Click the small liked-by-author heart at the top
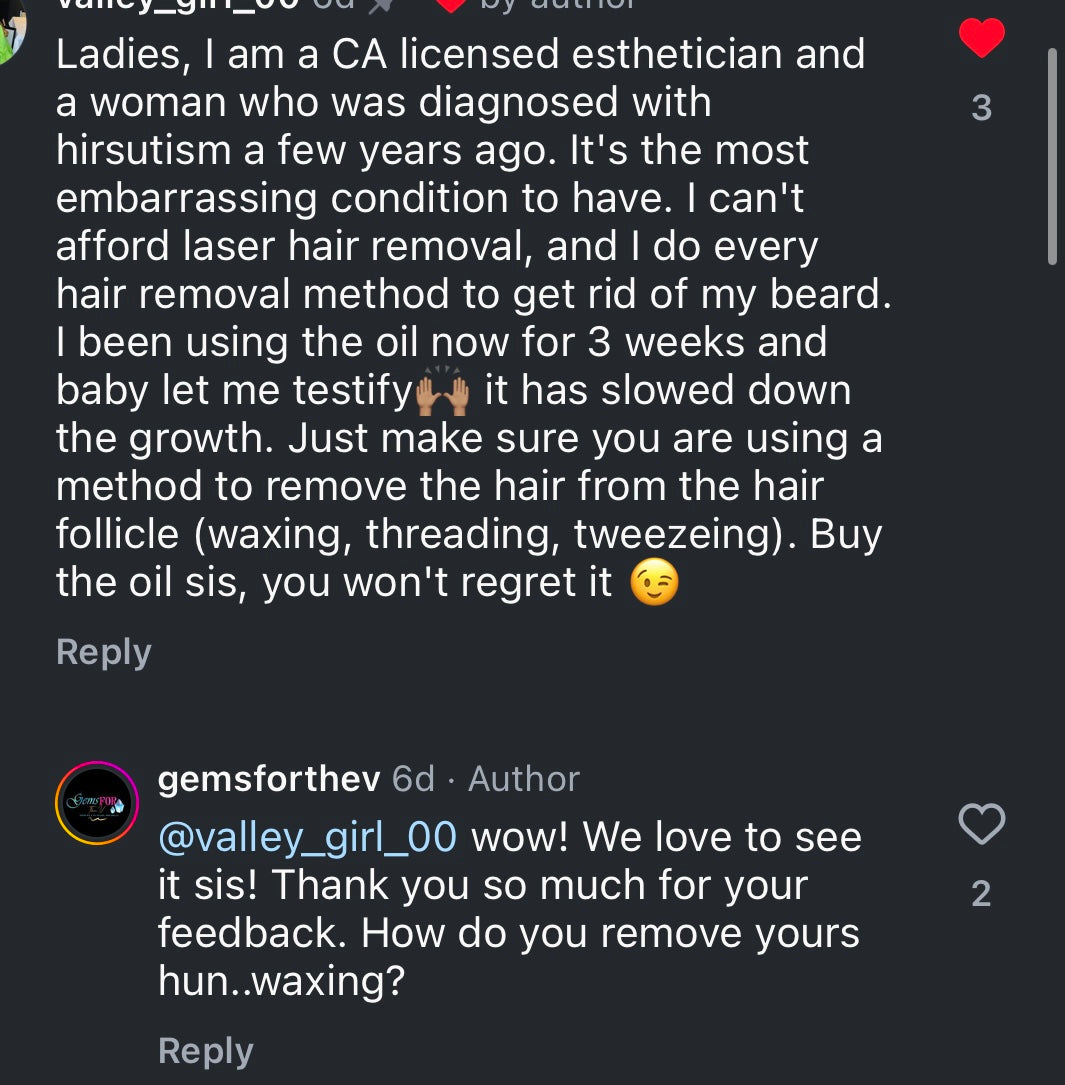Viewport: 1065px width, 1085px height. (452, 4)
